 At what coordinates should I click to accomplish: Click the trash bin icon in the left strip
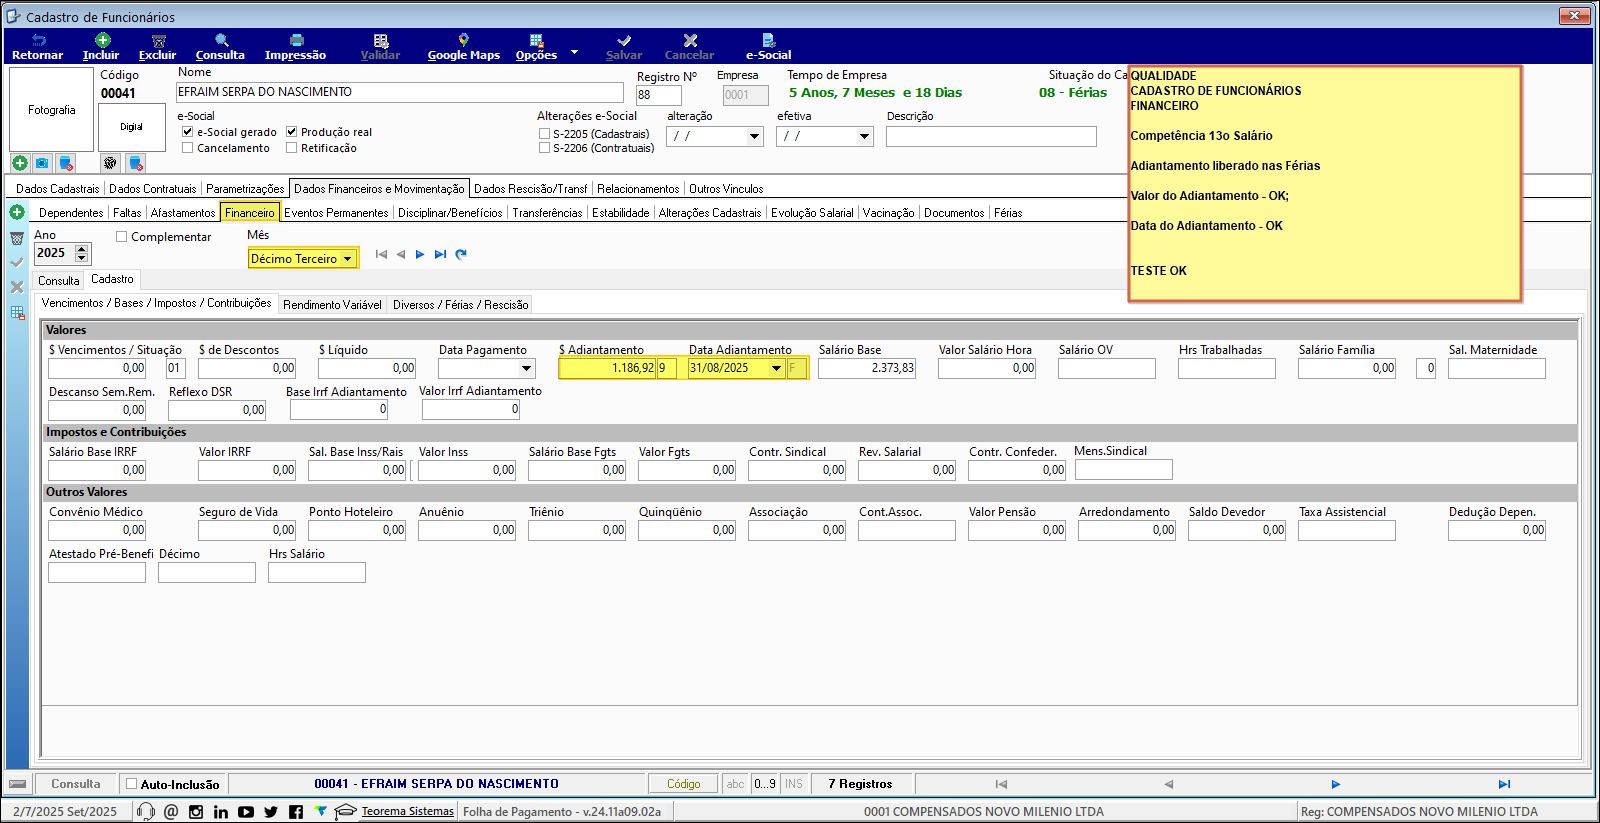click(17, 238)
